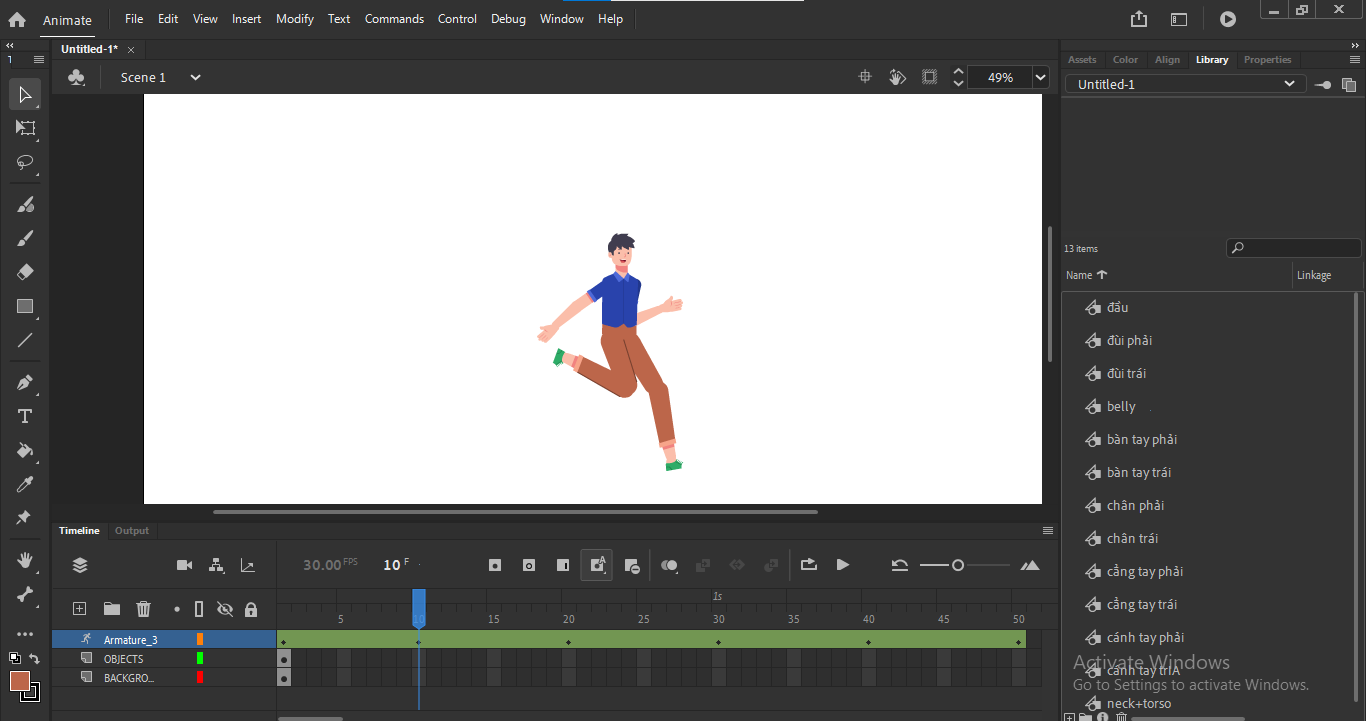
Task: Click the delete layer trash icon
Action: point(143,609)
